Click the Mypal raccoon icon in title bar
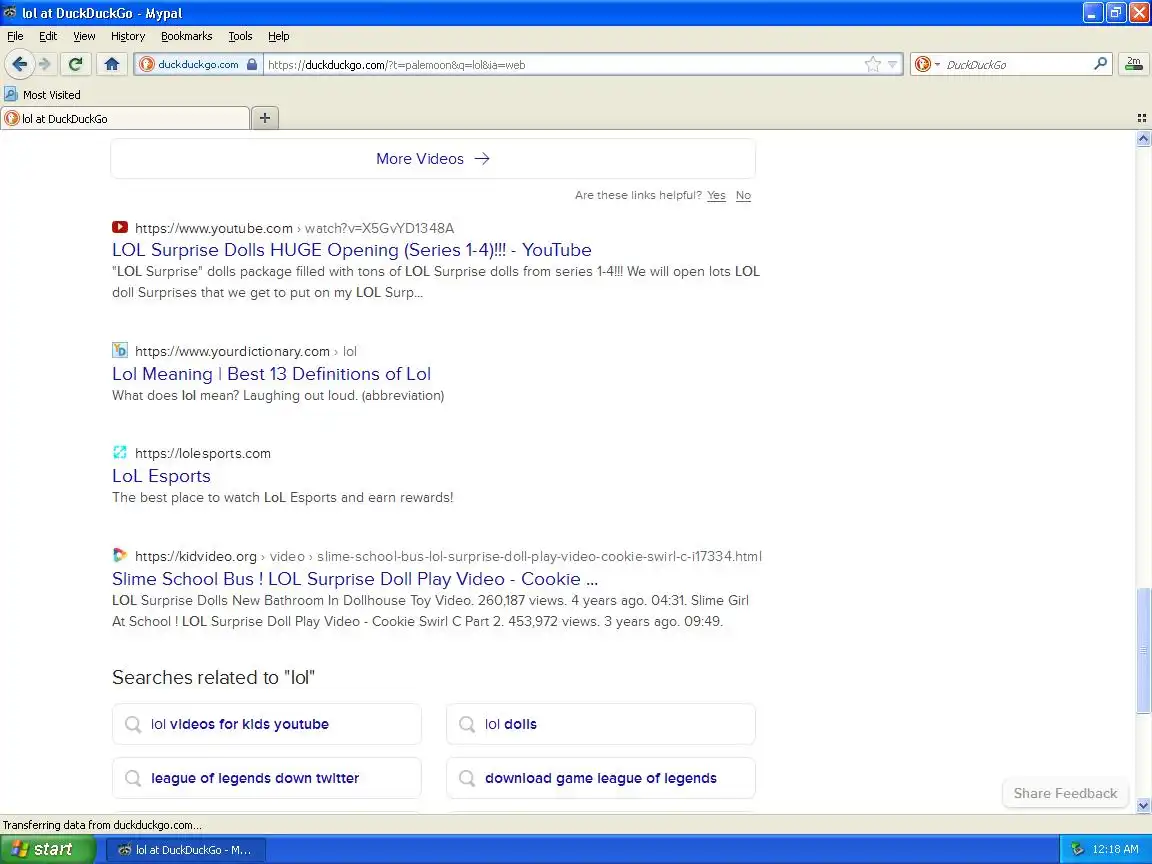 tap(10, 12)
